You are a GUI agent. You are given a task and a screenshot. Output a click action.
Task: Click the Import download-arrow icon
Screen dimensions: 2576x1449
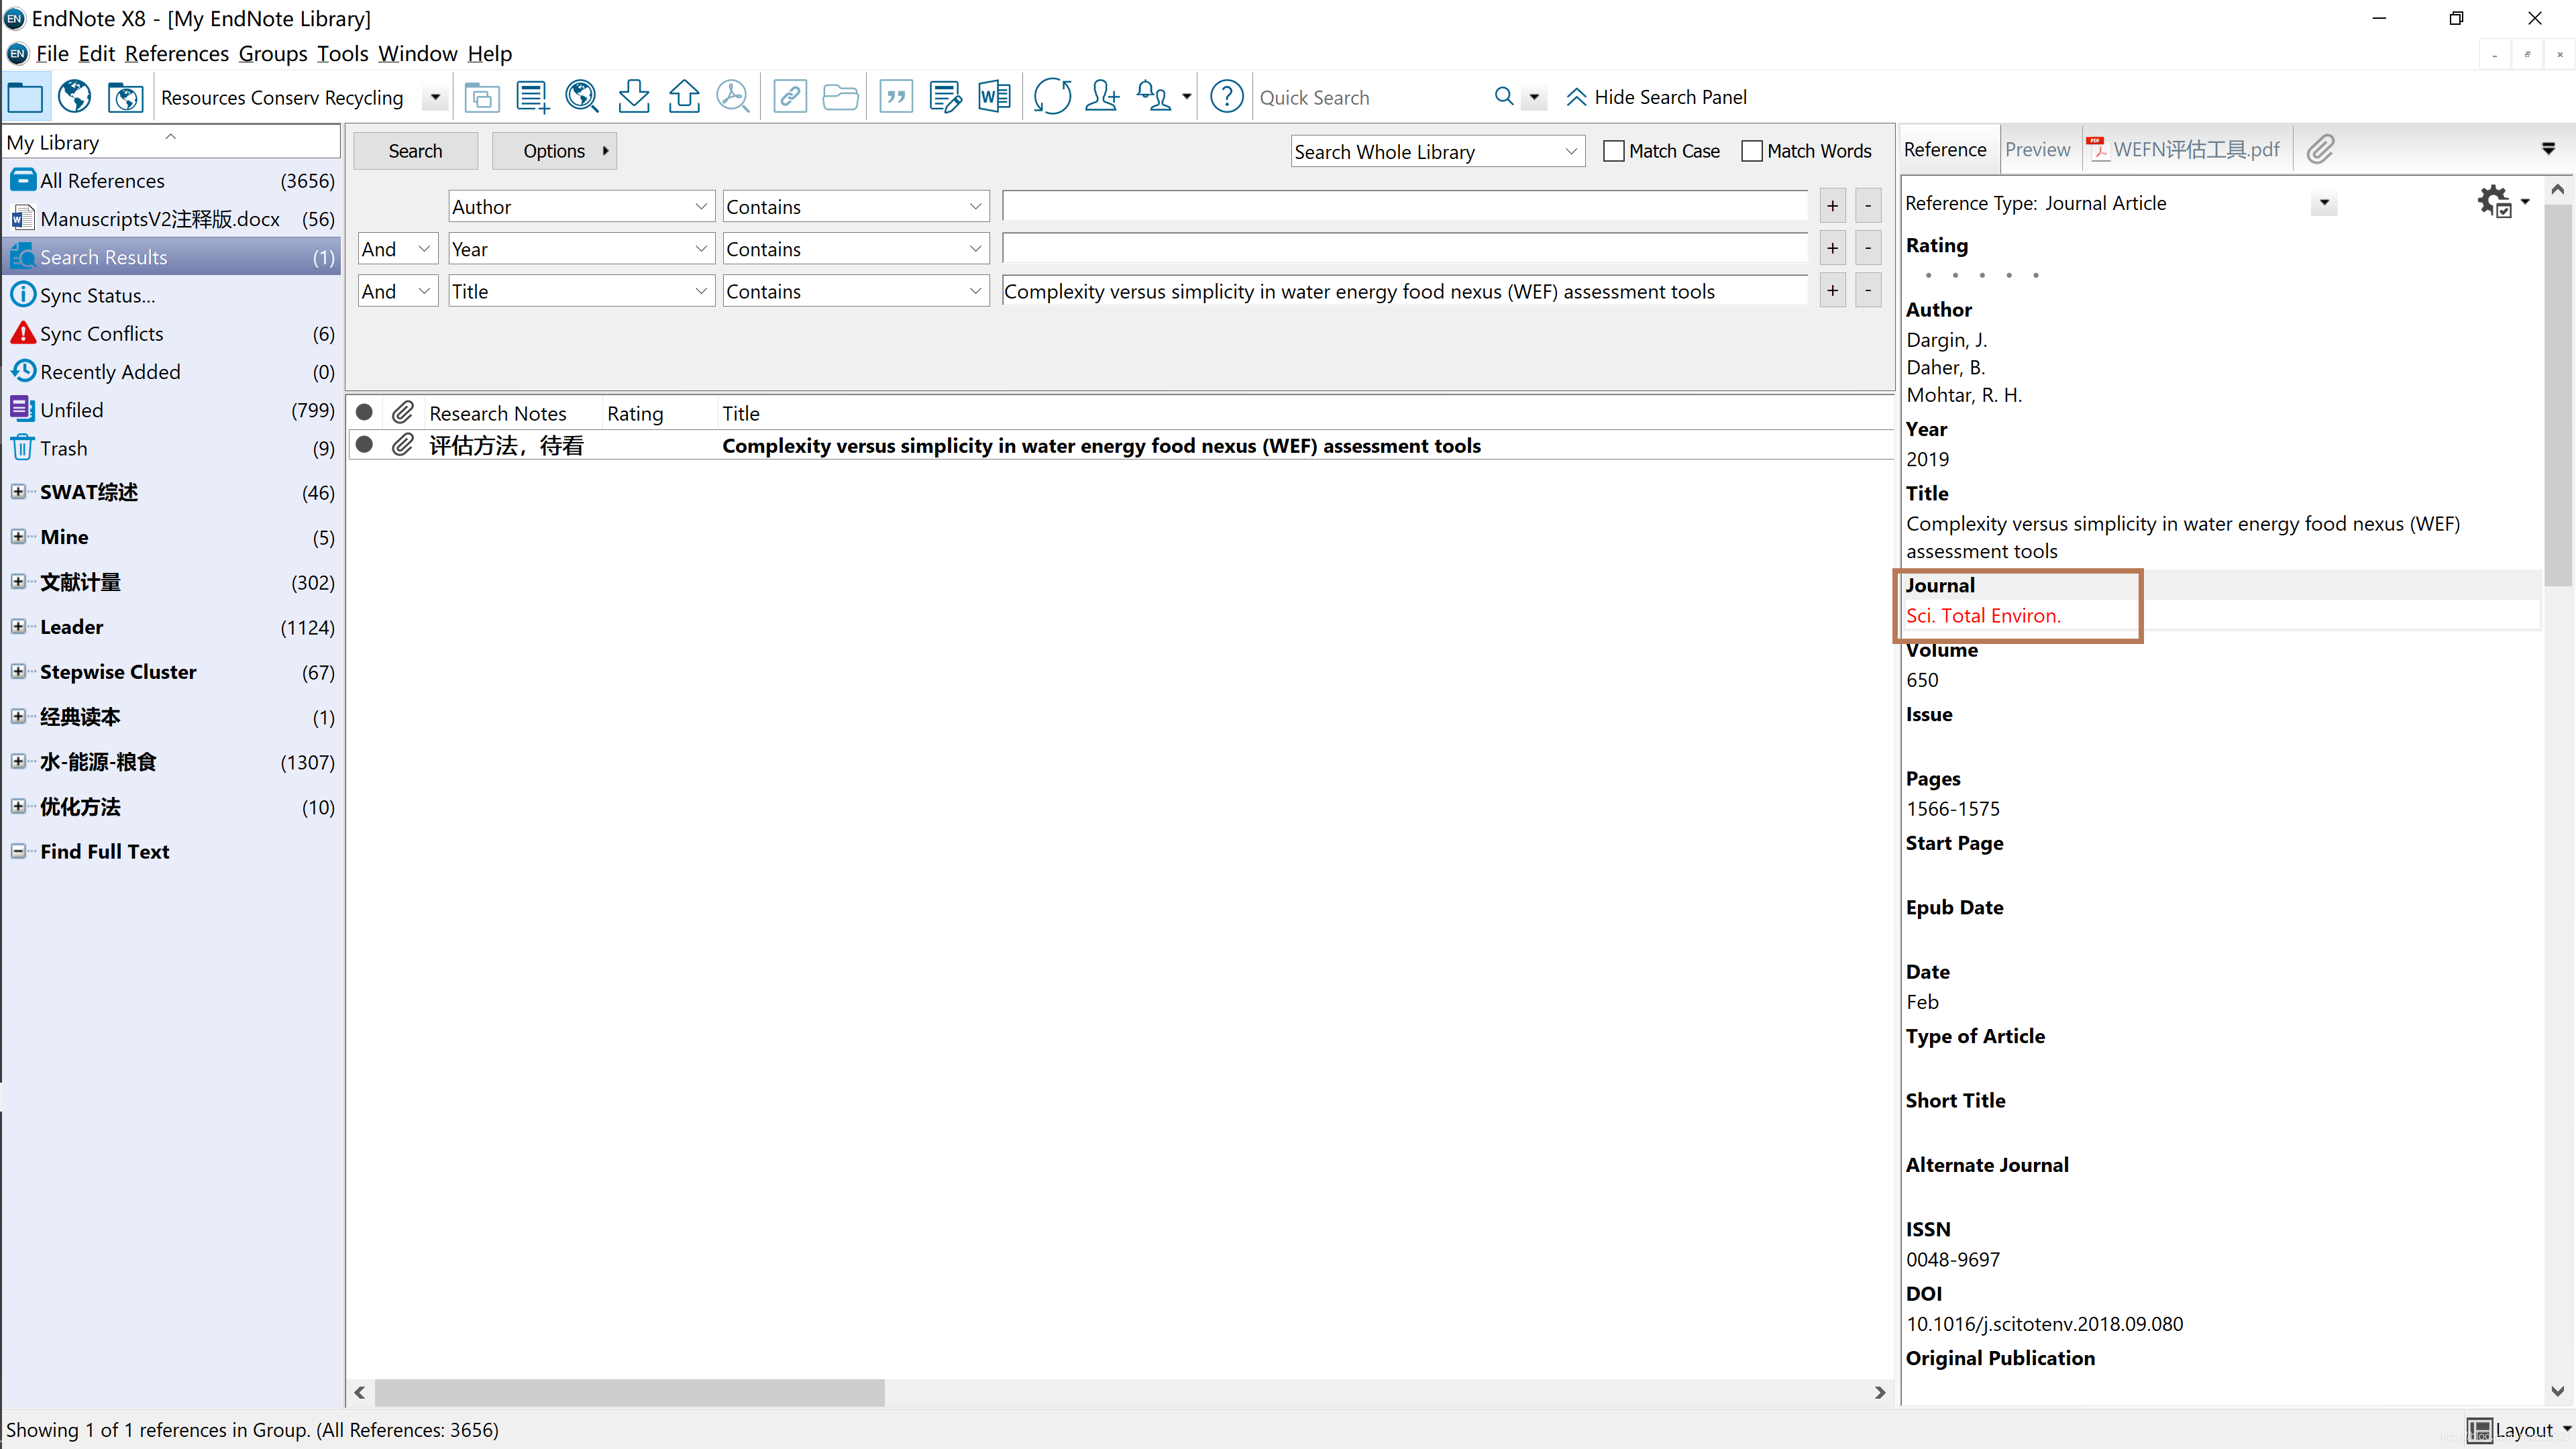point(633,97)
